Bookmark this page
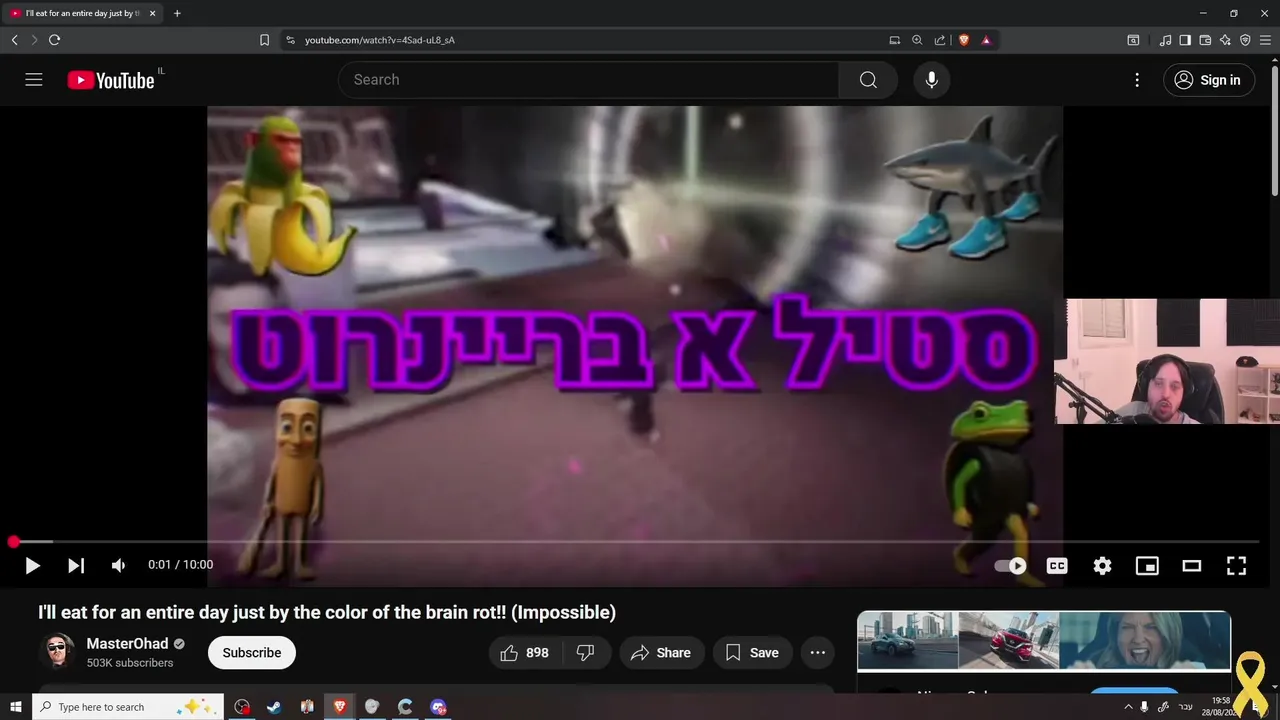This screenshot has height=720, width=1280. point(264,40)
